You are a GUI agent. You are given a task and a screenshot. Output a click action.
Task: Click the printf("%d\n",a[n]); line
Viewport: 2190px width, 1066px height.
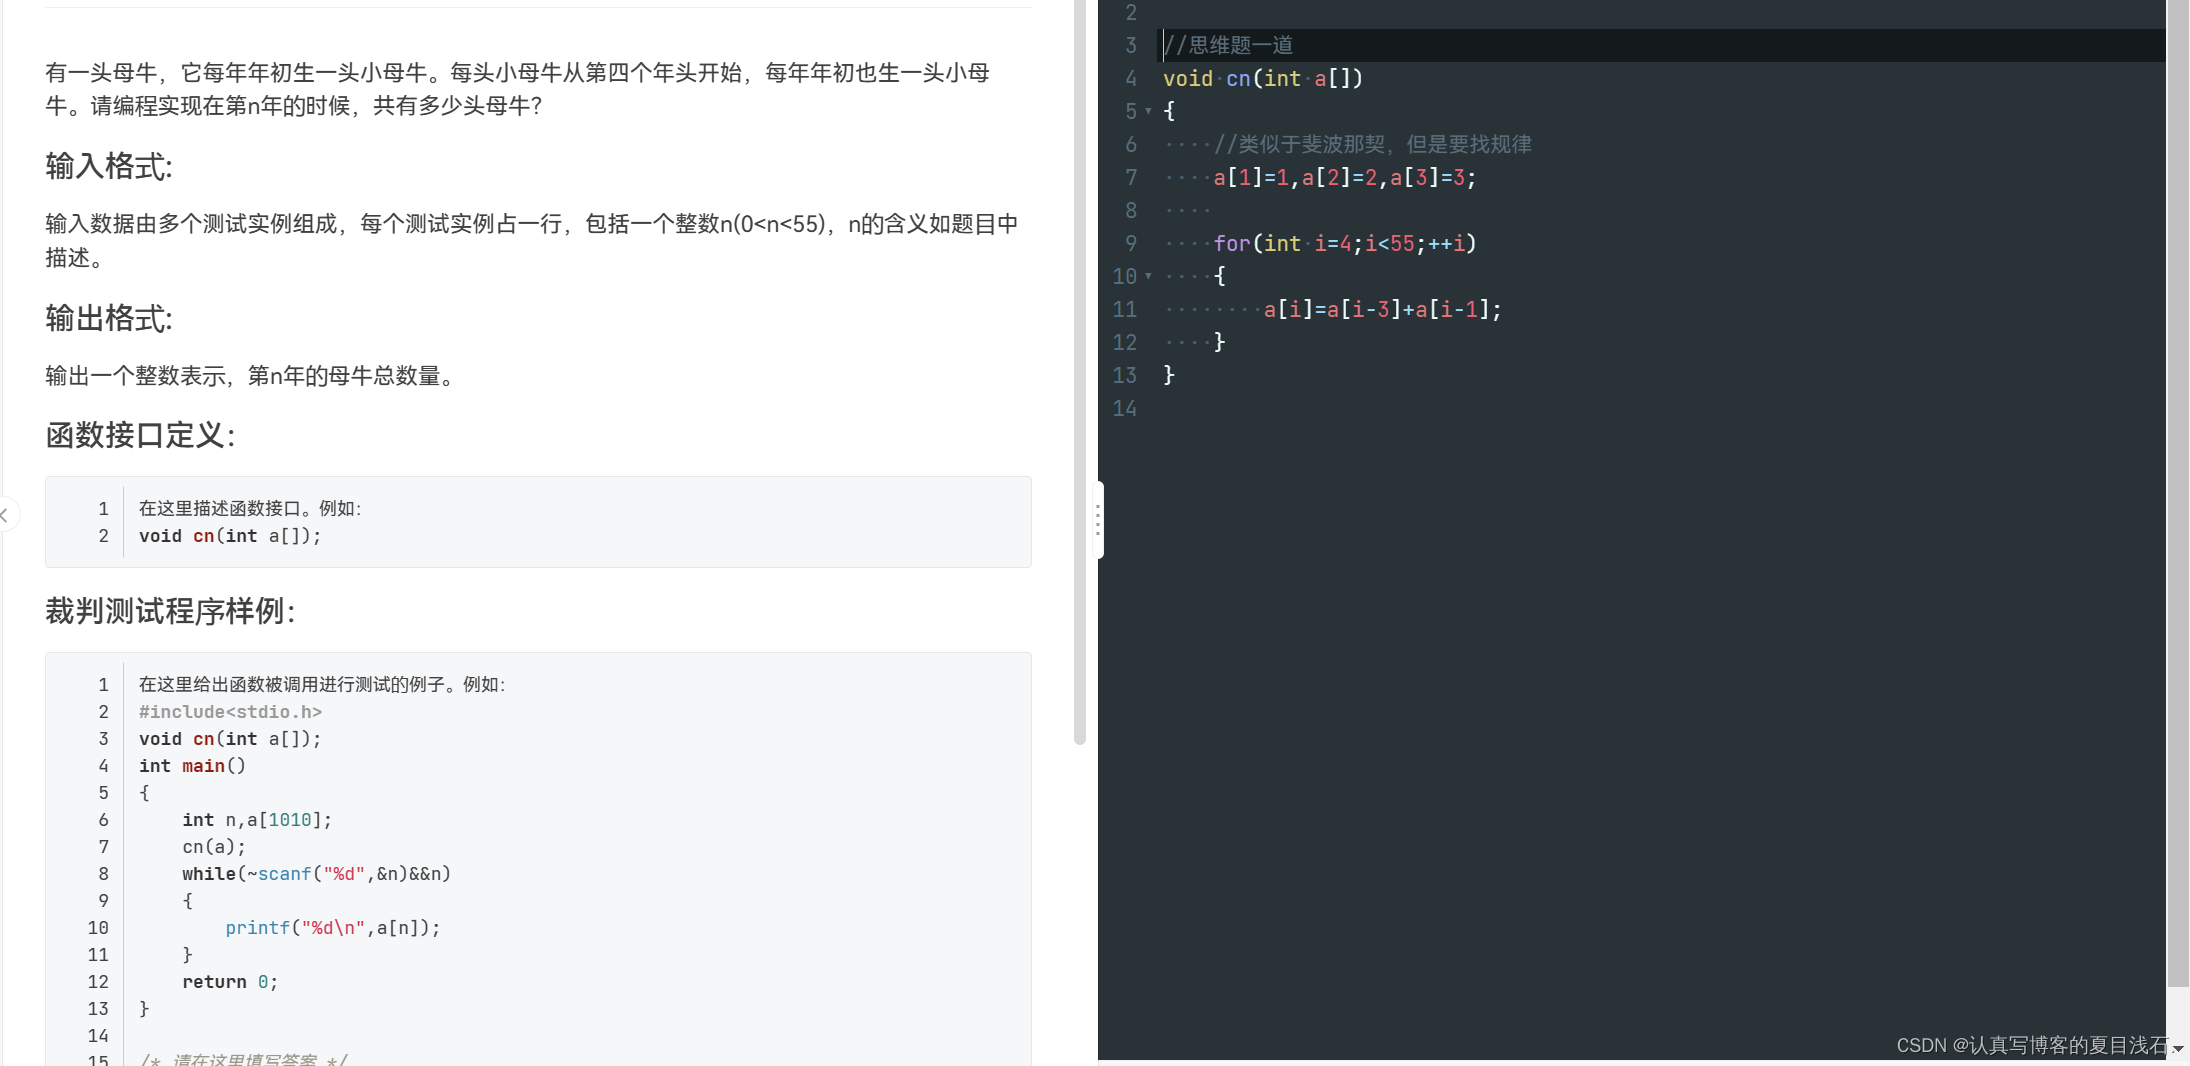(x=333, y=927)
